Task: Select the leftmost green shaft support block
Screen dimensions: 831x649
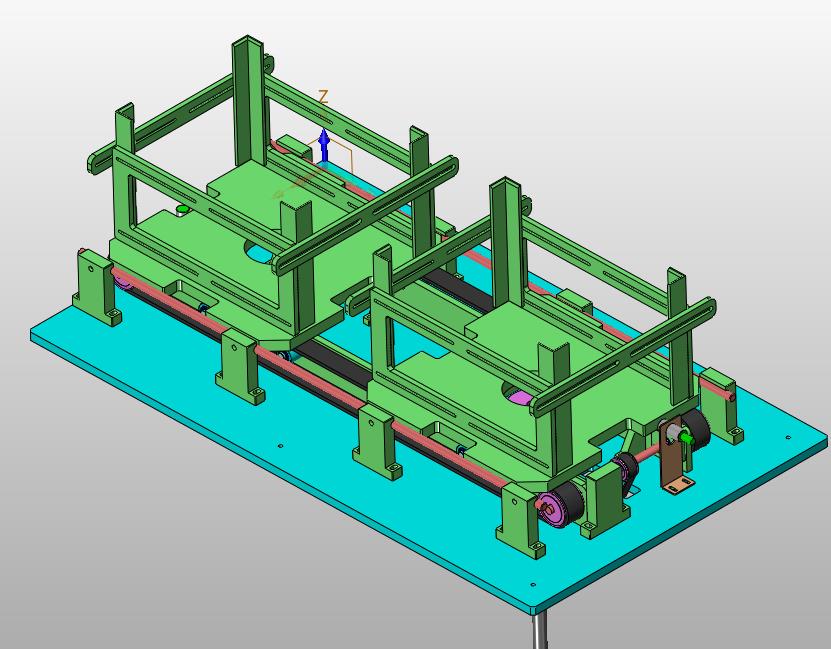Action: click(94, 288)
